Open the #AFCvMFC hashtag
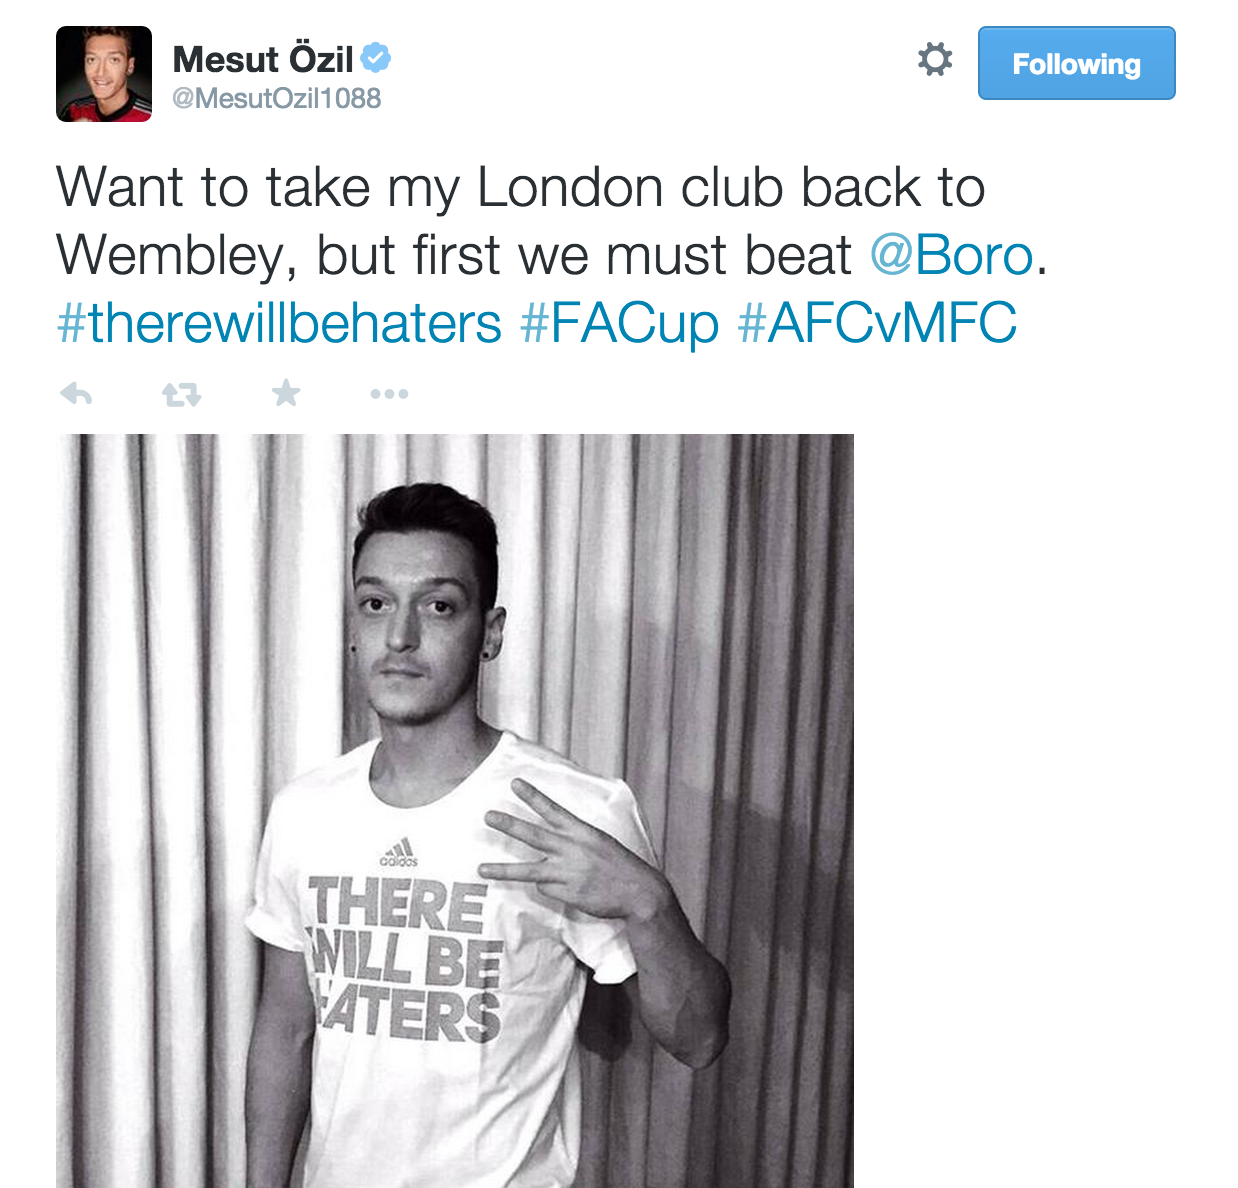This screenshot has width=1238, height=1188. coord(877,323)
